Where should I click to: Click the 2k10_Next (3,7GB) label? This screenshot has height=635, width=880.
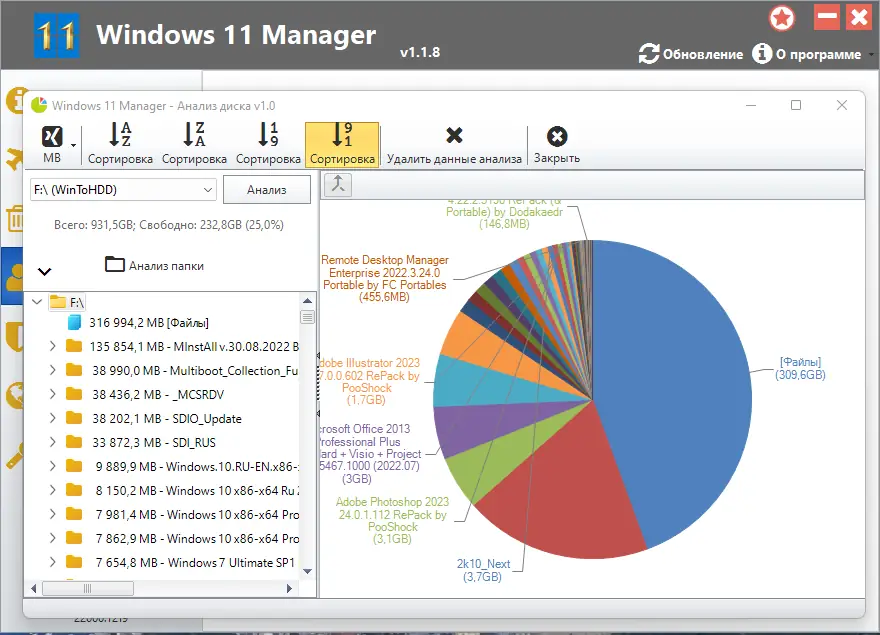[483, 570]
